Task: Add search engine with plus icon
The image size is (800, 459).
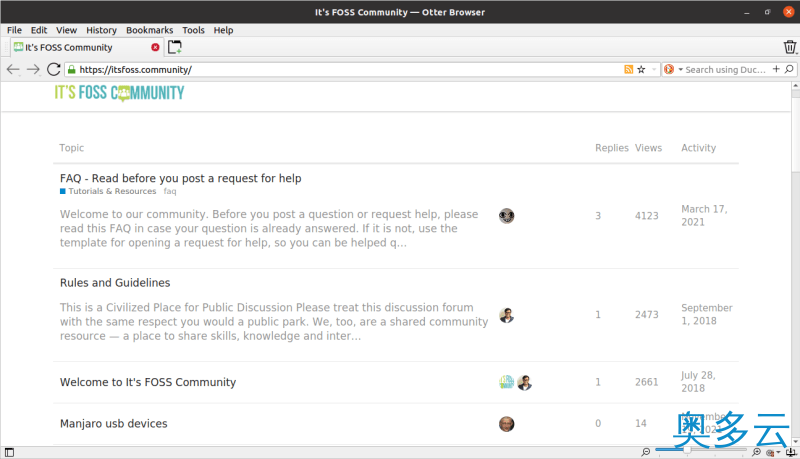Action: tap(776, 69)
